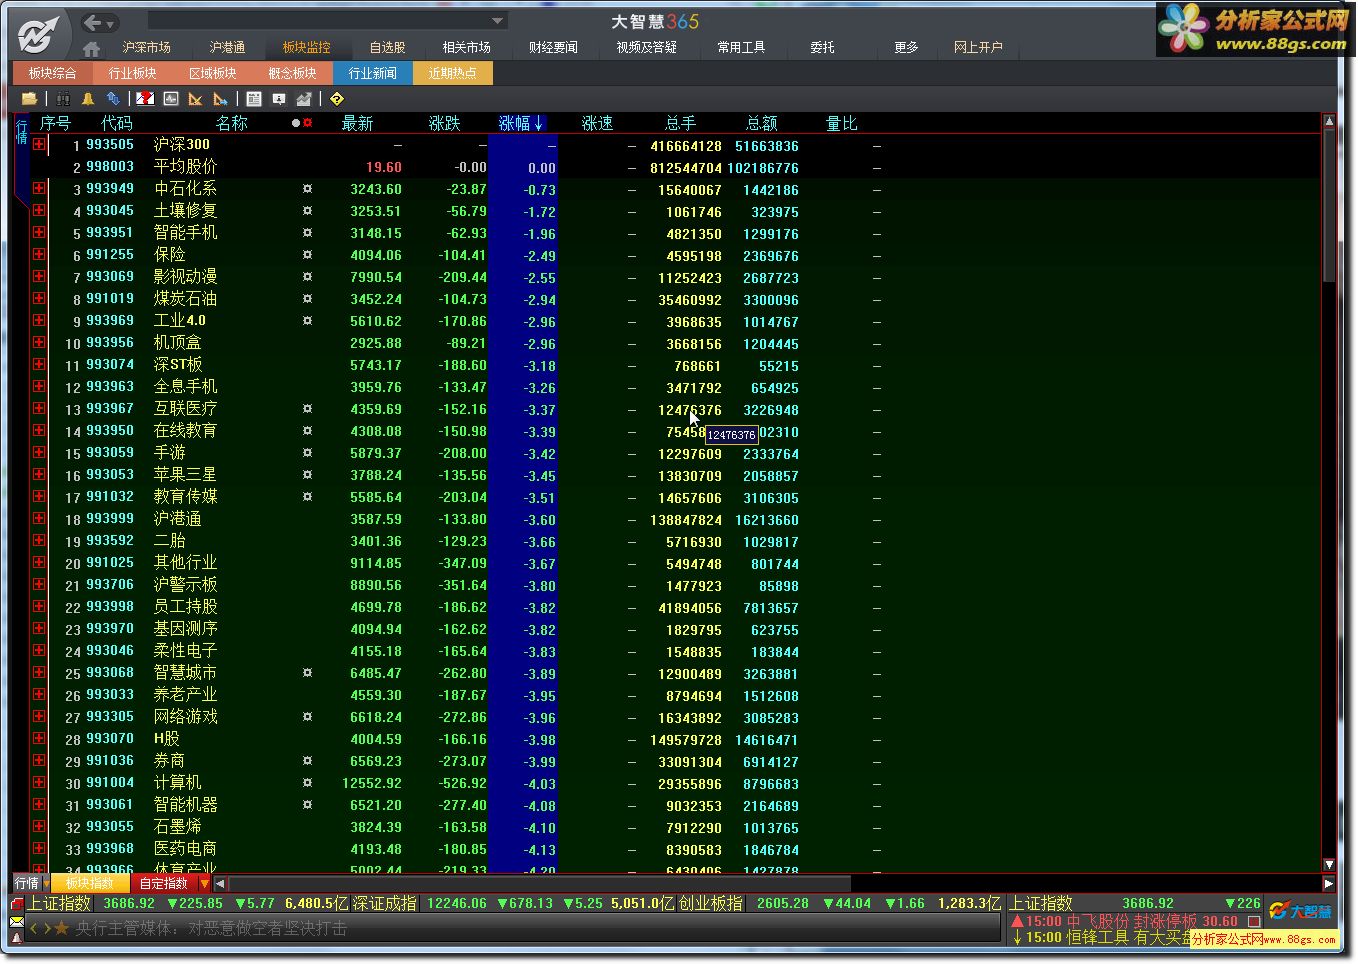
Task: Open the 沪深市场 menu
Action: (146, 47)
